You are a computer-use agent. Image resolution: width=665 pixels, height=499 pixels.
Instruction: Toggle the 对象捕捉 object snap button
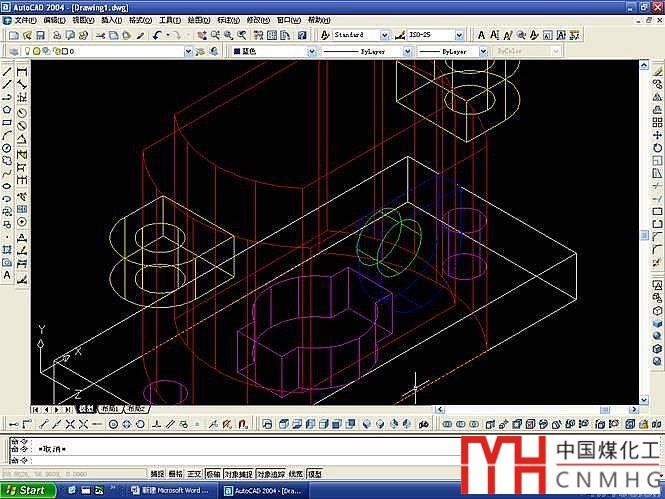[x=238, y=473]
